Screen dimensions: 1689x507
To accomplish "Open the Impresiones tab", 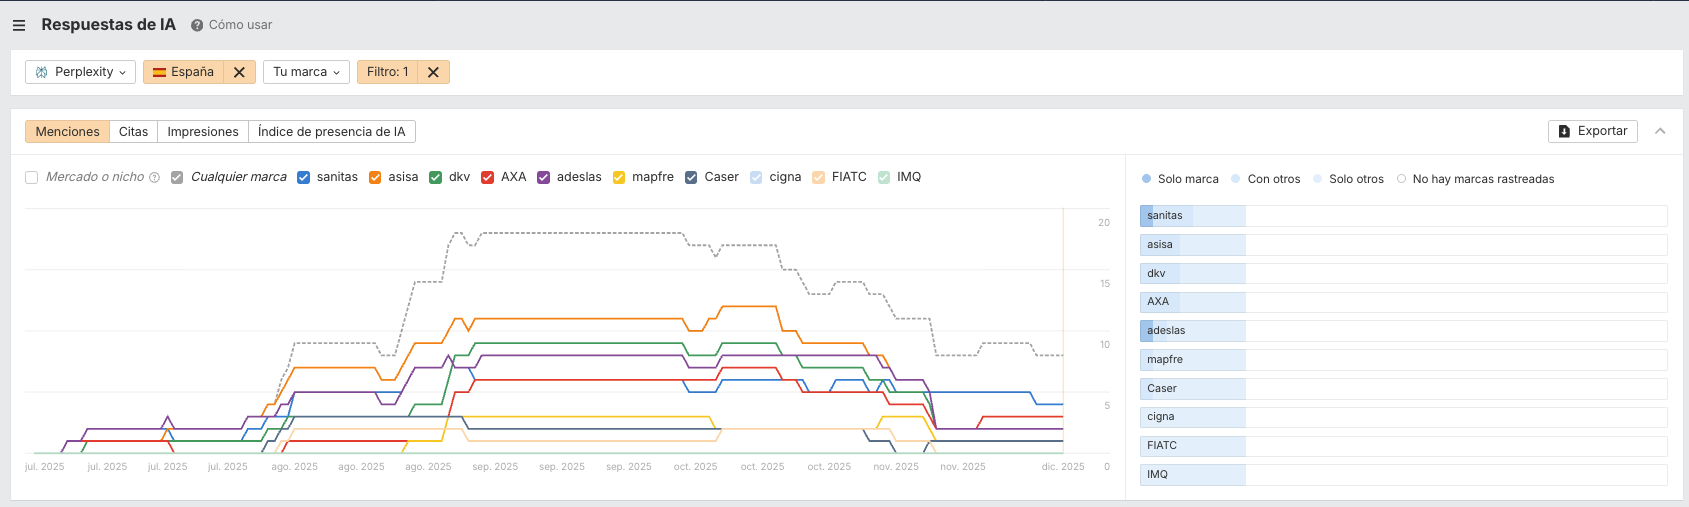I will pos(203,132).
